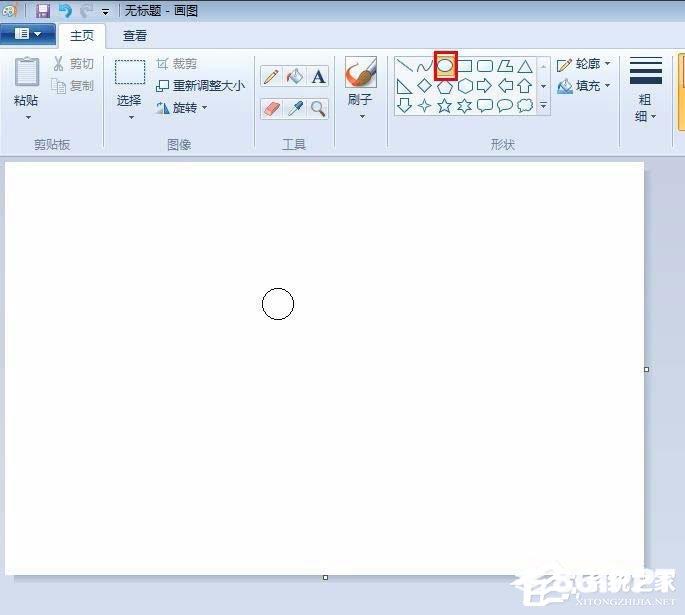Pick the Cloud callout shape

click(x=525, y=105)
